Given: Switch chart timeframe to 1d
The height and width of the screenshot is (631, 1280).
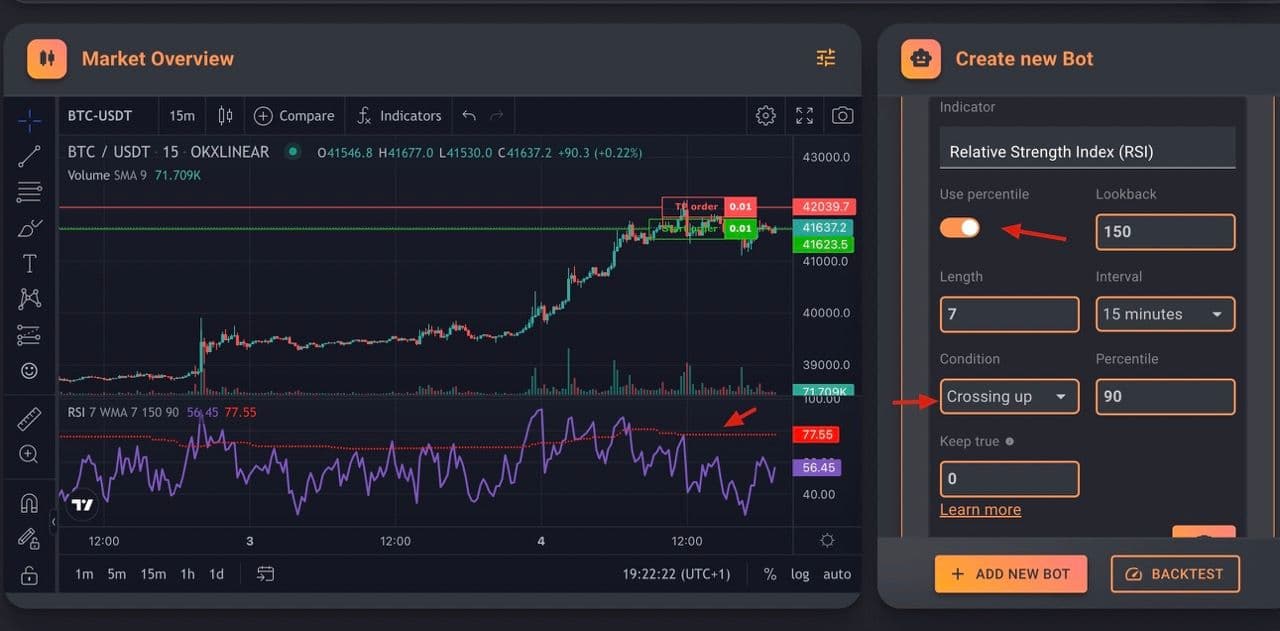Looking at the screenshot, I should click(x=219, y=574).
